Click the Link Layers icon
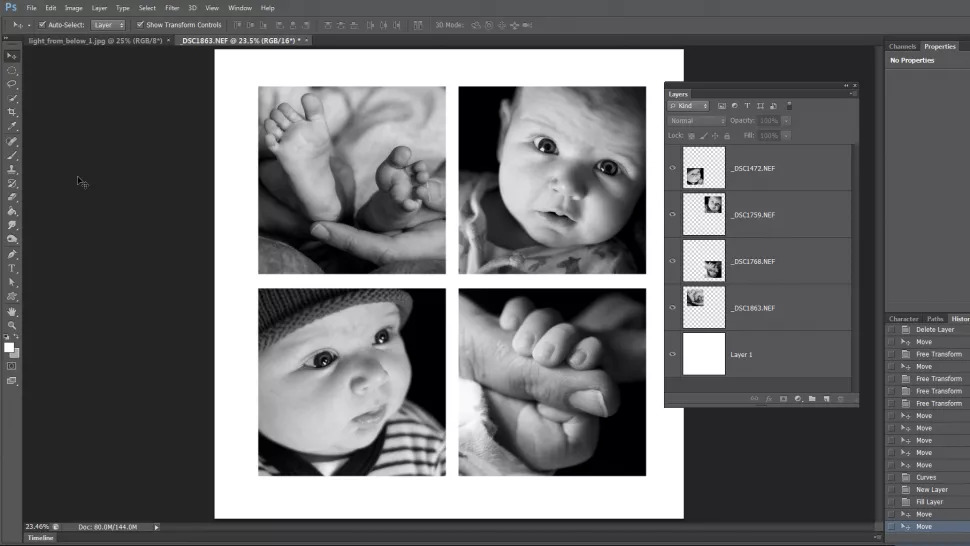This screenshot has width=970, height=546. pos(754,399)
